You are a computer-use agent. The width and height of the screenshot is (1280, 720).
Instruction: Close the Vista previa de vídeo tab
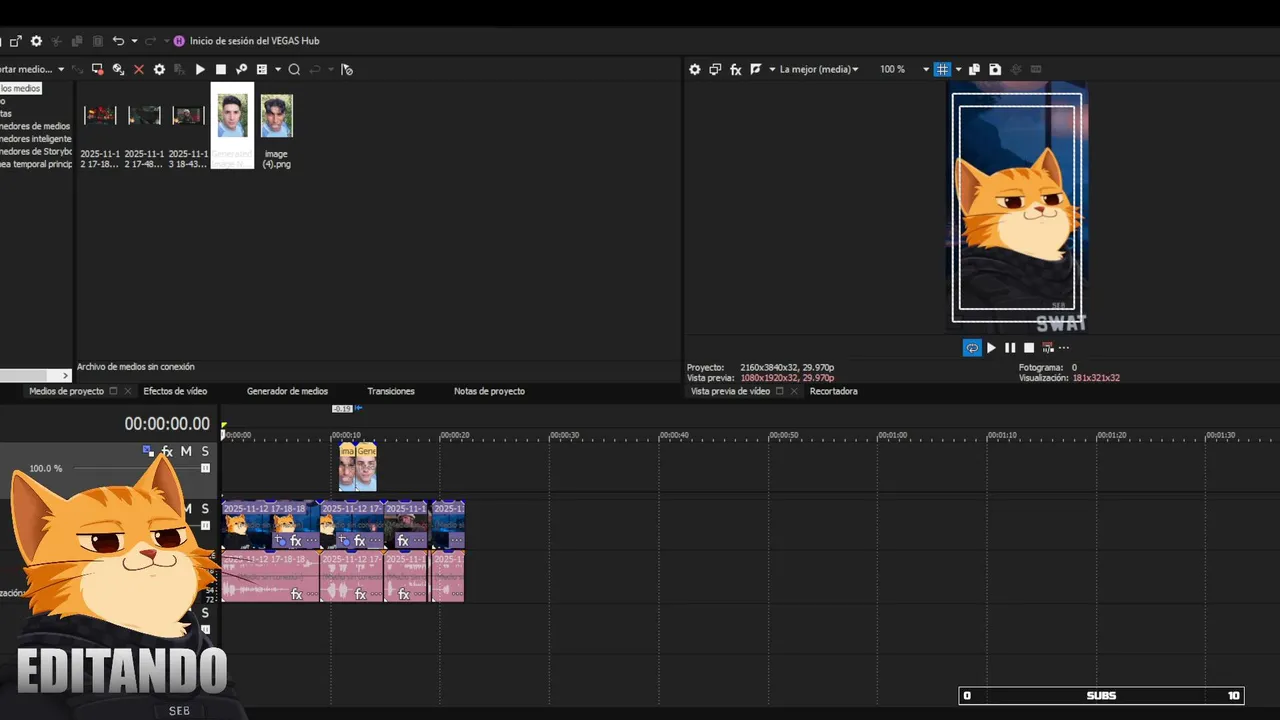pos(795,391)
